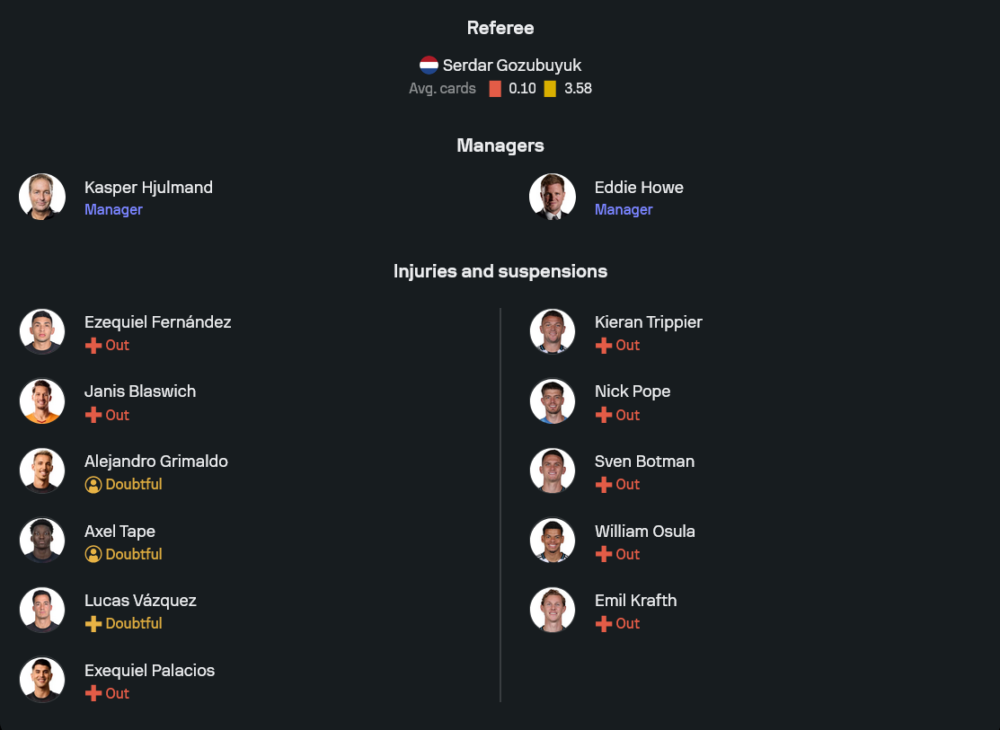Screen dimensions: 1000x730
Task: Open Kasper Hjulmand's manager profile photo
Action: 42,197
